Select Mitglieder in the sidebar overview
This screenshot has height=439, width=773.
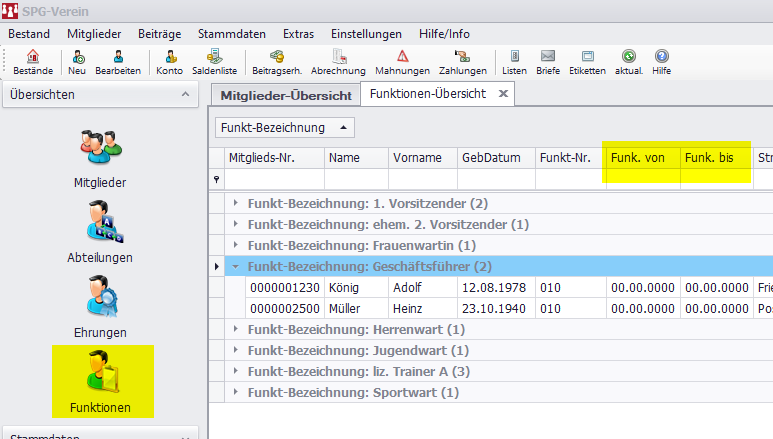click(x=100, y=158)
